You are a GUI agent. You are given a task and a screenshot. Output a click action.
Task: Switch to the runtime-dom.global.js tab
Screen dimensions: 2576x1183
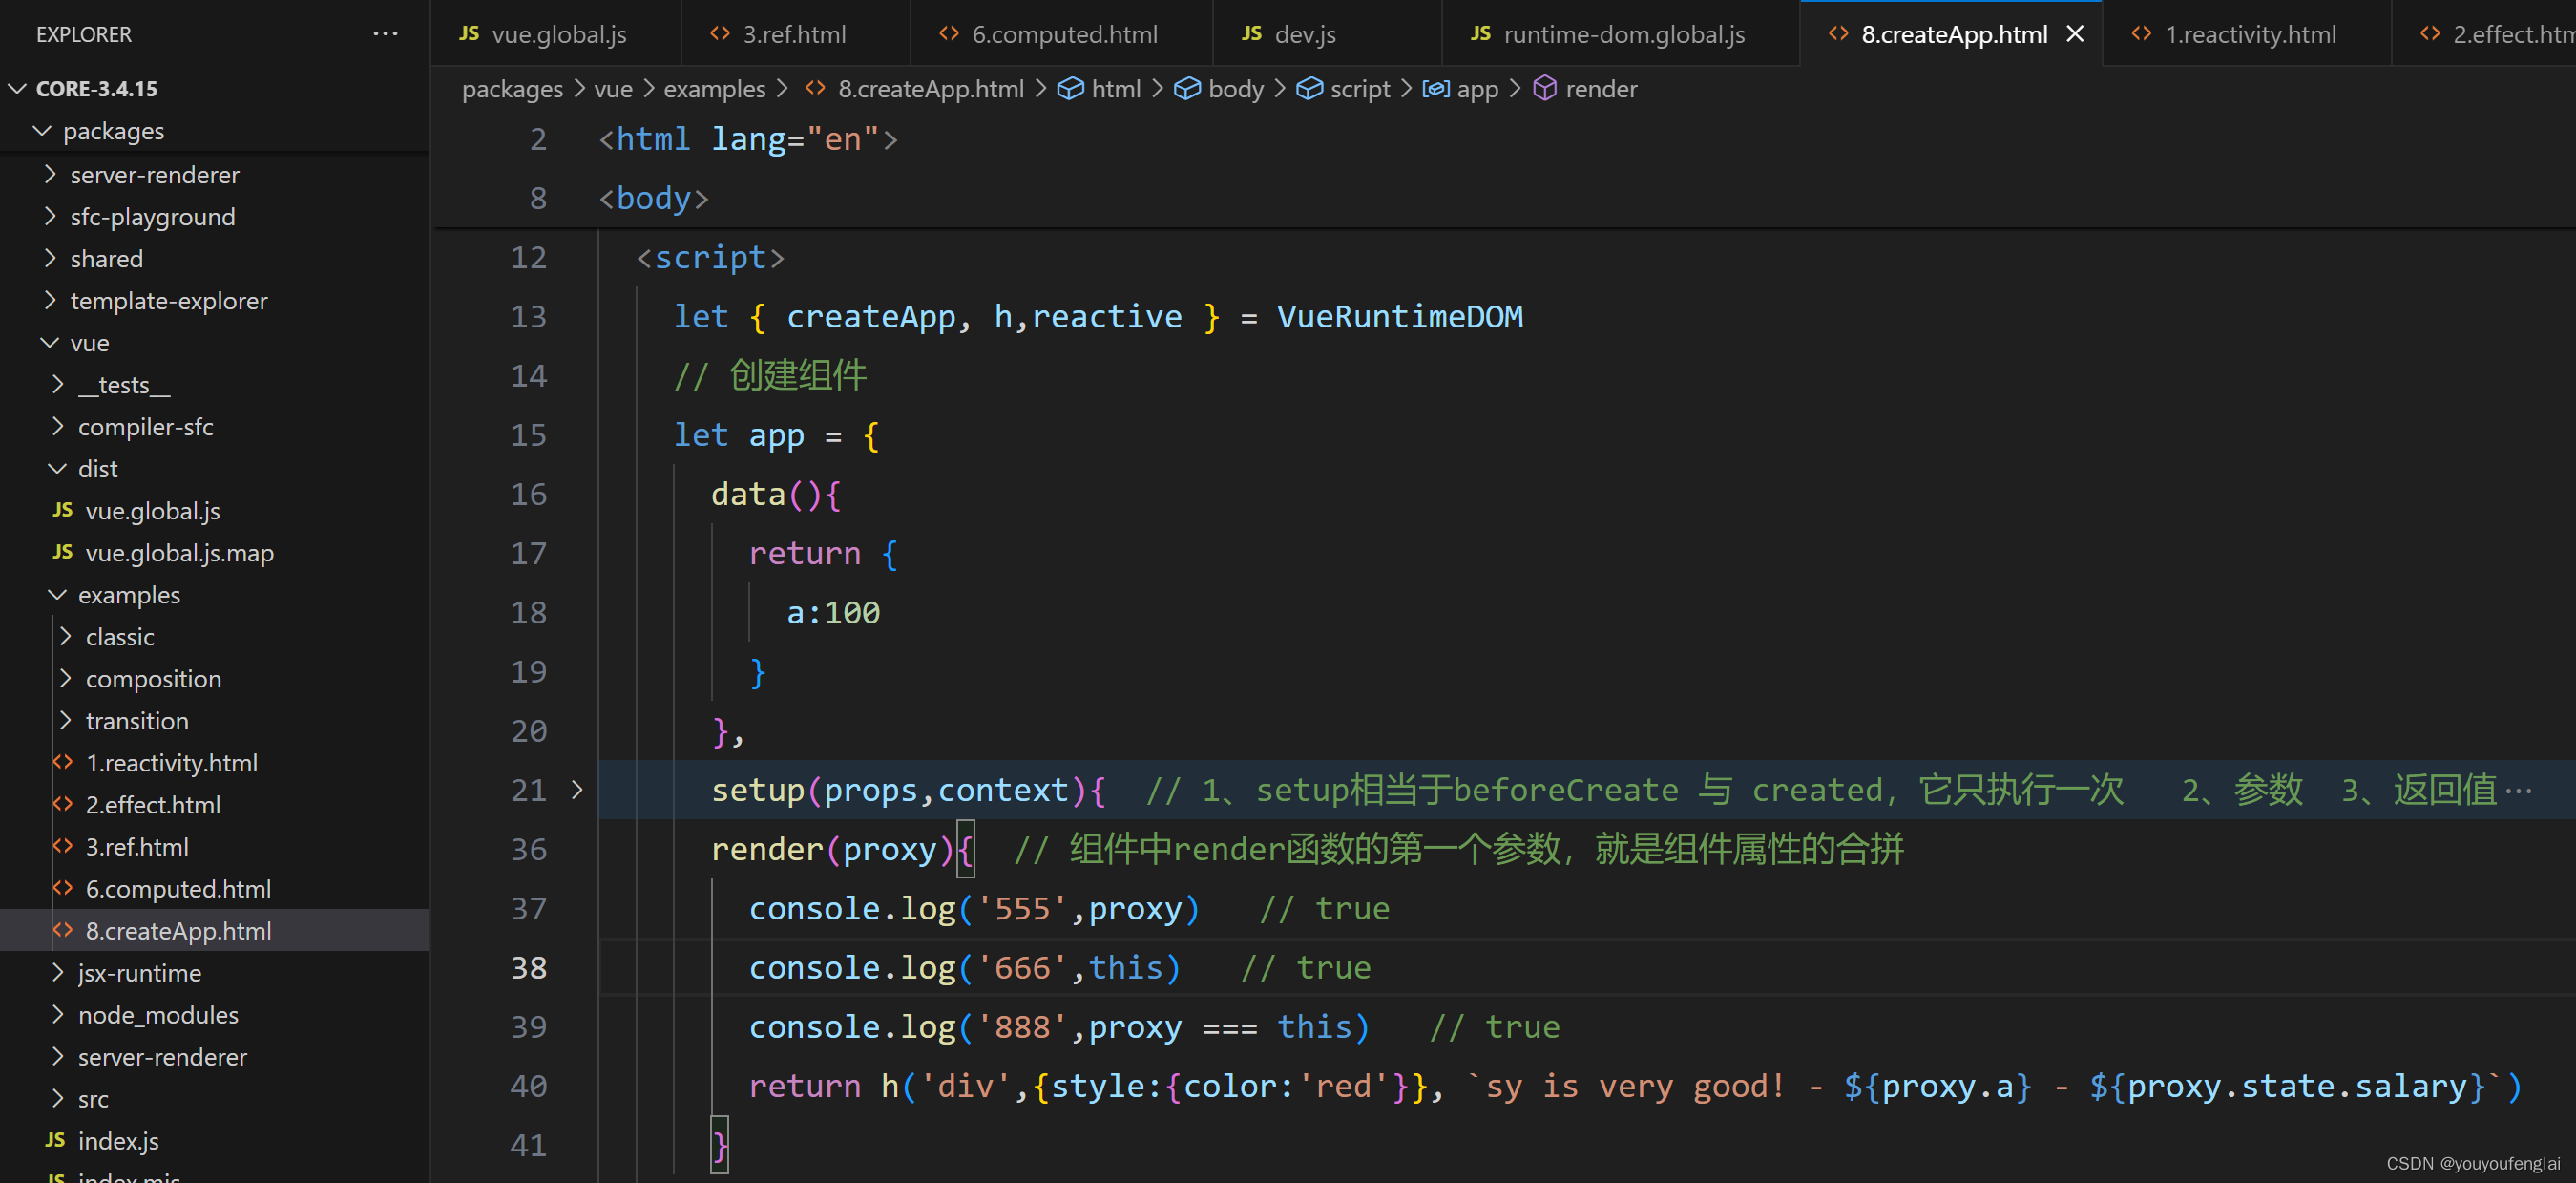(x=1623, y=34)
